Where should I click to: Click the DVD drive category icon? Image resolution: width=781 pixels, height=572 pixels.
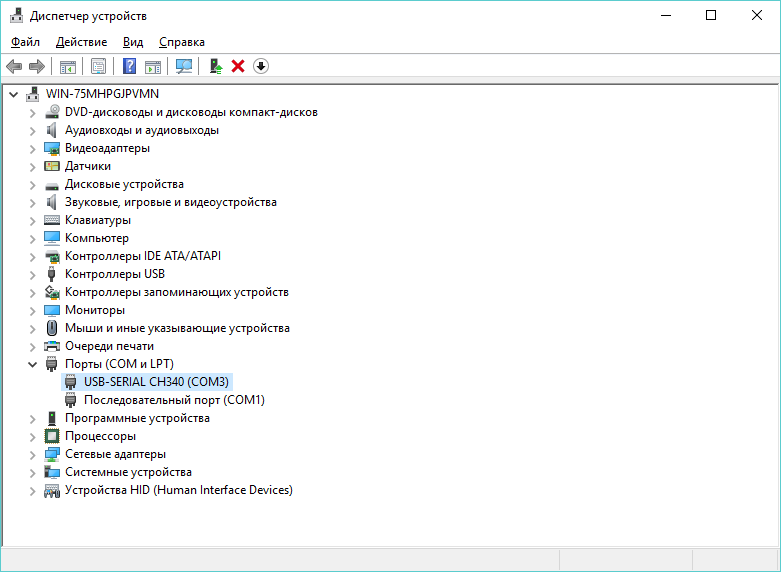[x=52, y=112]
